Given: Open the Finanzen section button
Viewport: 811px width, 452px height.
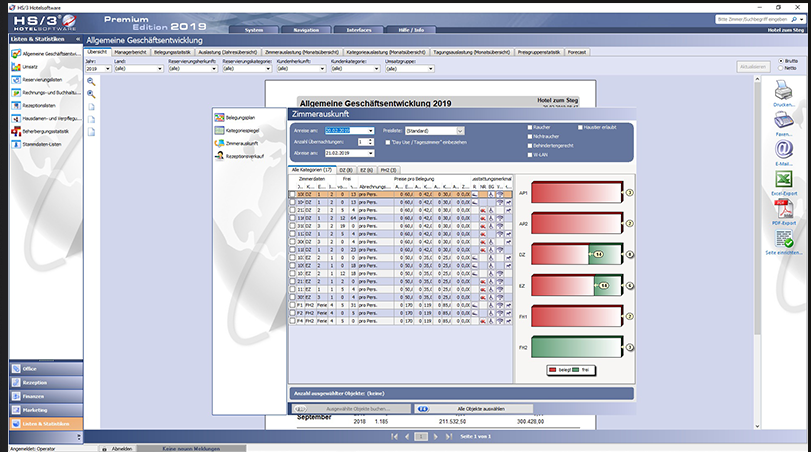Looking at the screenshot, I should [x=46, y=396].
